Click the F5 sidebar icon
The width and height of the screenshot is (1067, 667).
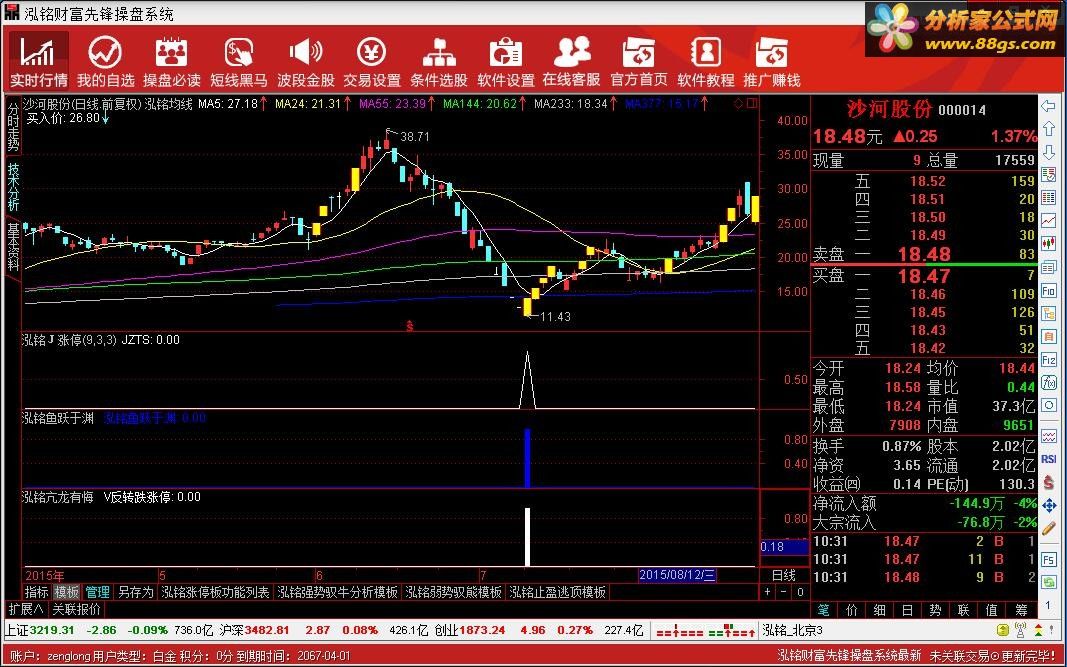(x=1049, y=559)
